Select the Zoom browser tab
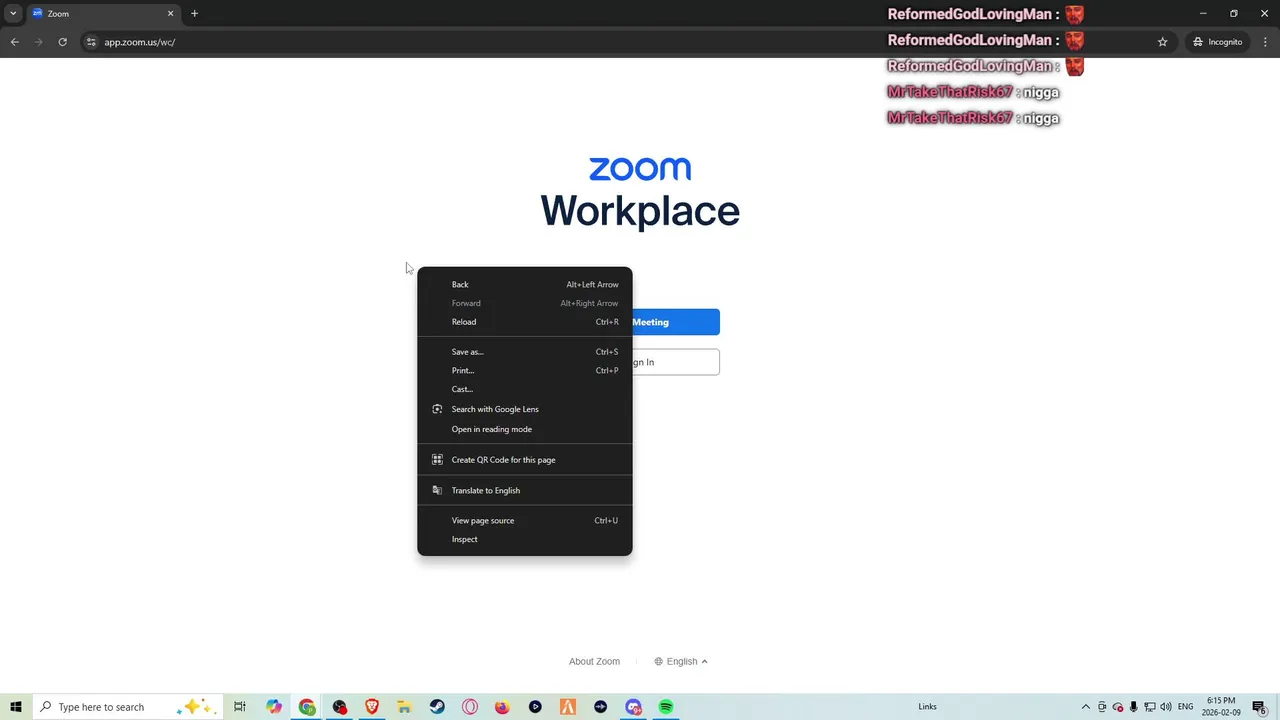1280x720 pixels. click(102, 14)
